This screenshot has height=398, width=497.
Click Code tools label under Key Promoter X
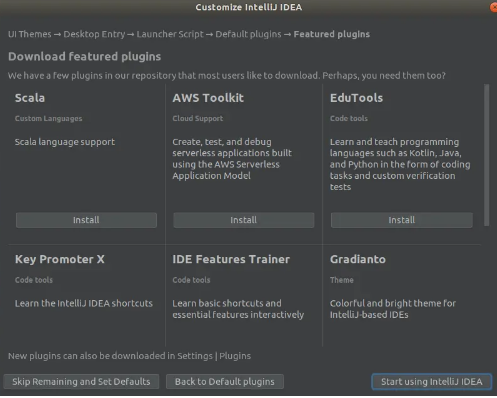tap(34, 280)
